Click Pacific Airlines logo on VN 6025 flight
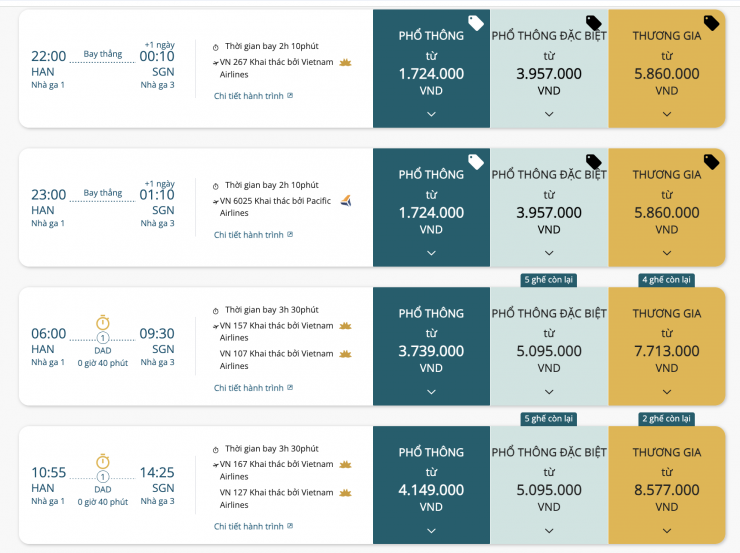This screenshot has width=740, height=553. (x=345, y=200)
